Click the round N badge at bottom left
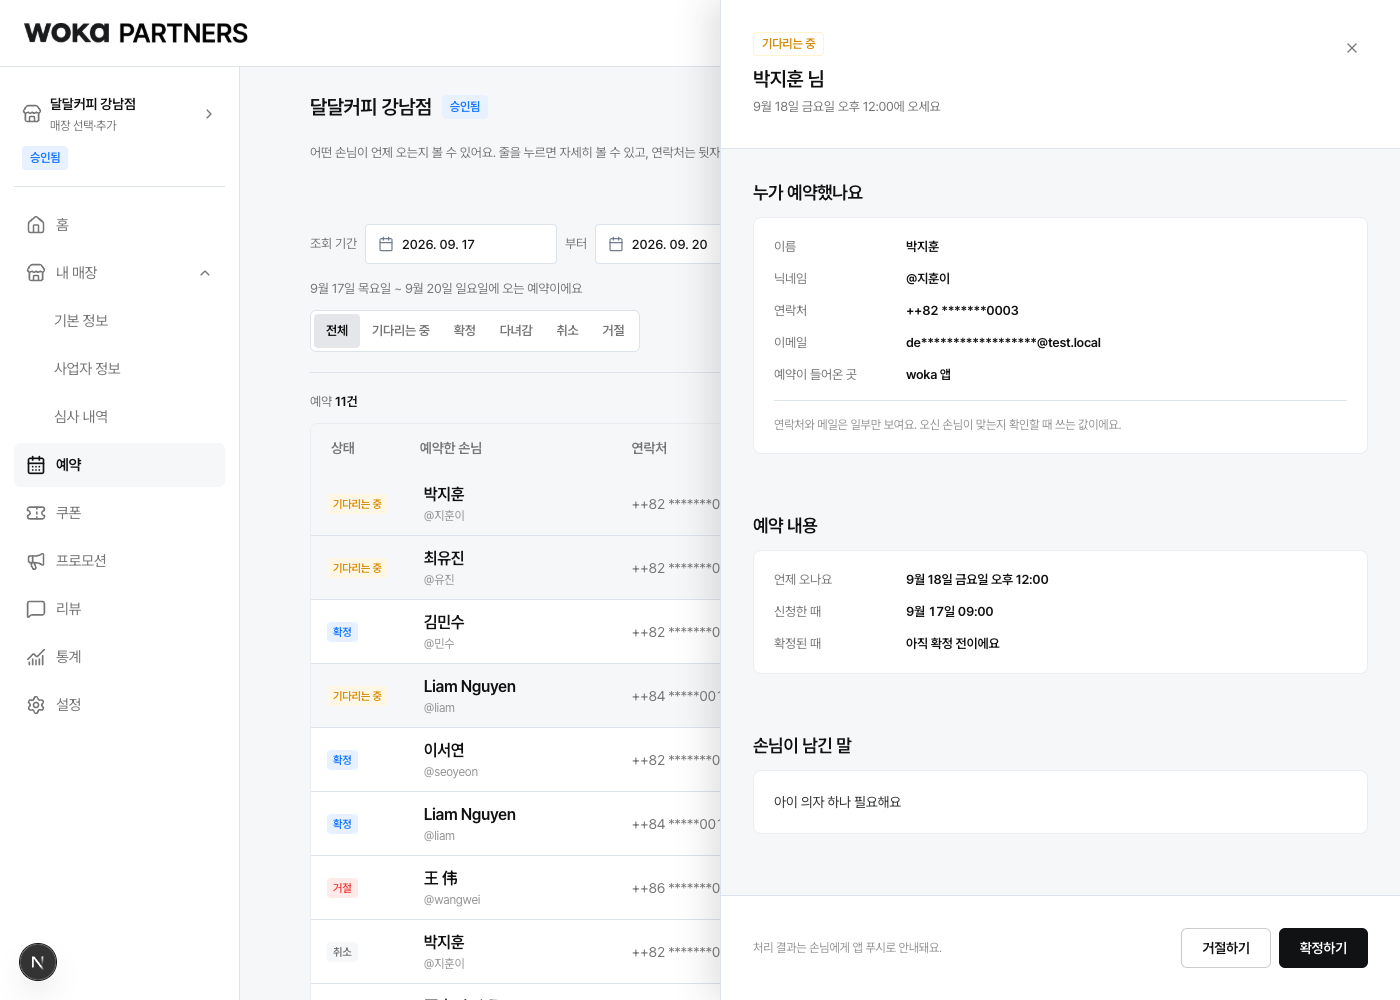This screenshot has height=1000, width=1400. 38,962
